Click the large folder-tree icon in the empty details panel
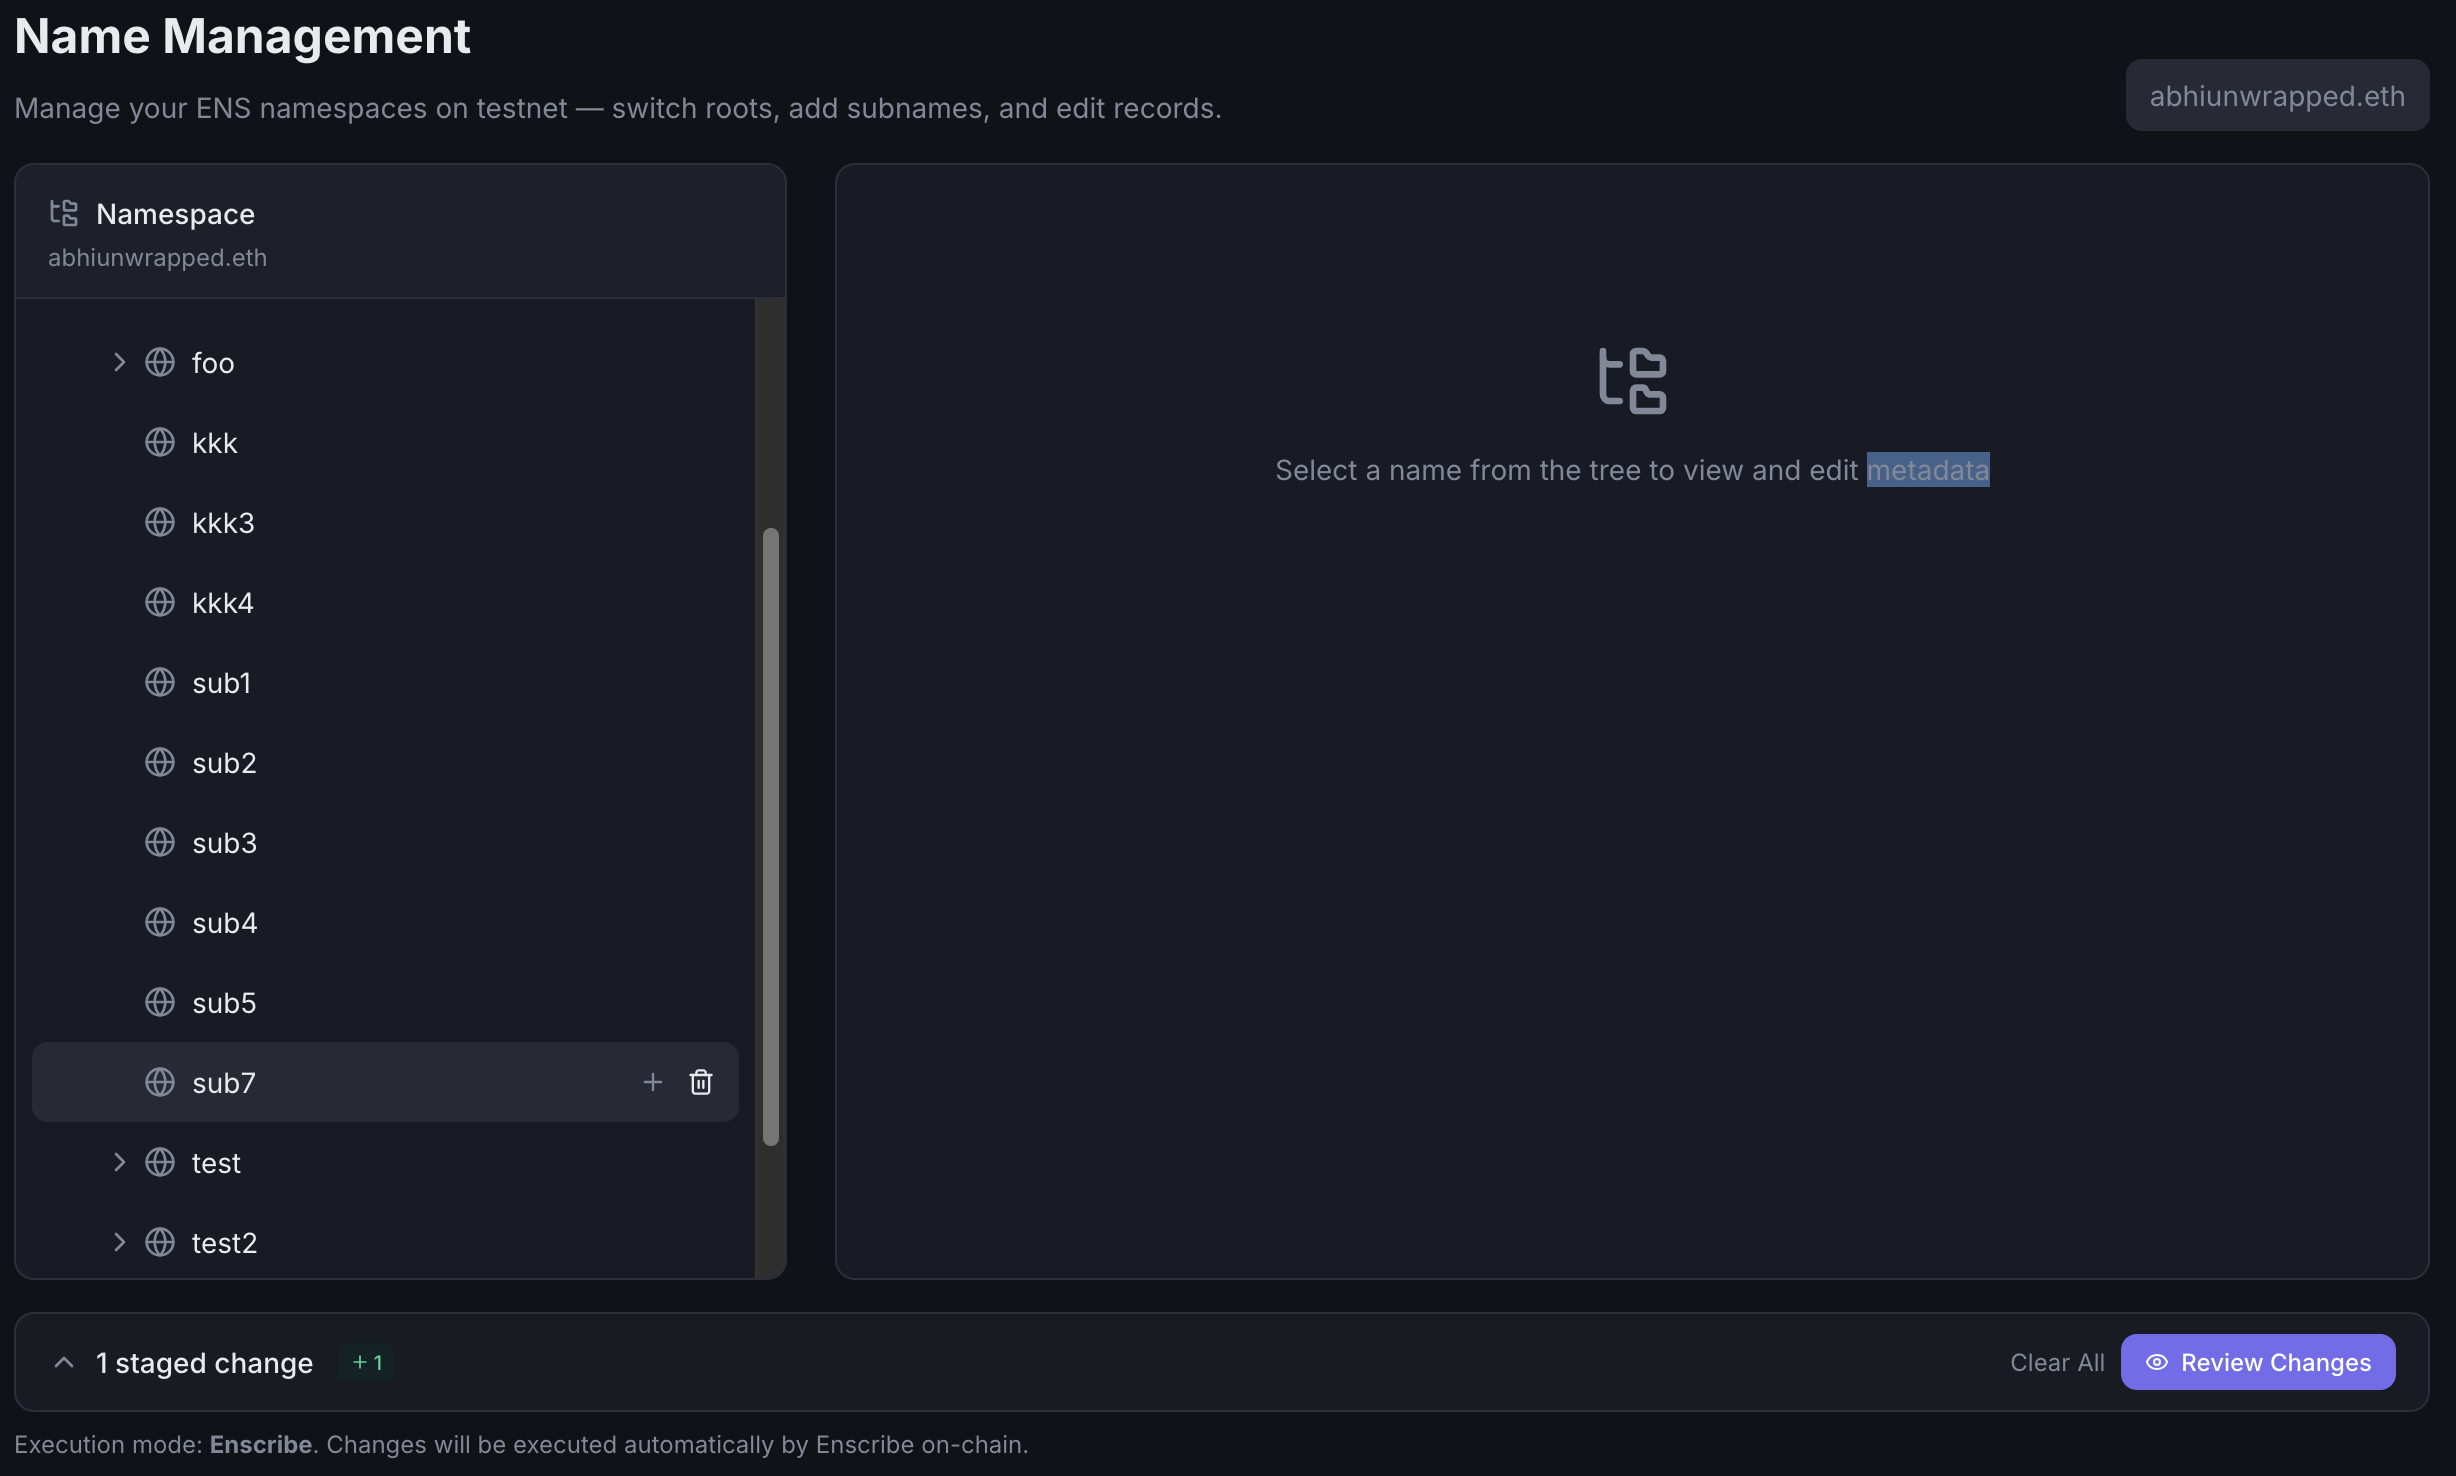Image resolution: width=2456 pixels, height=1476 pixels. click(1633, 381)
